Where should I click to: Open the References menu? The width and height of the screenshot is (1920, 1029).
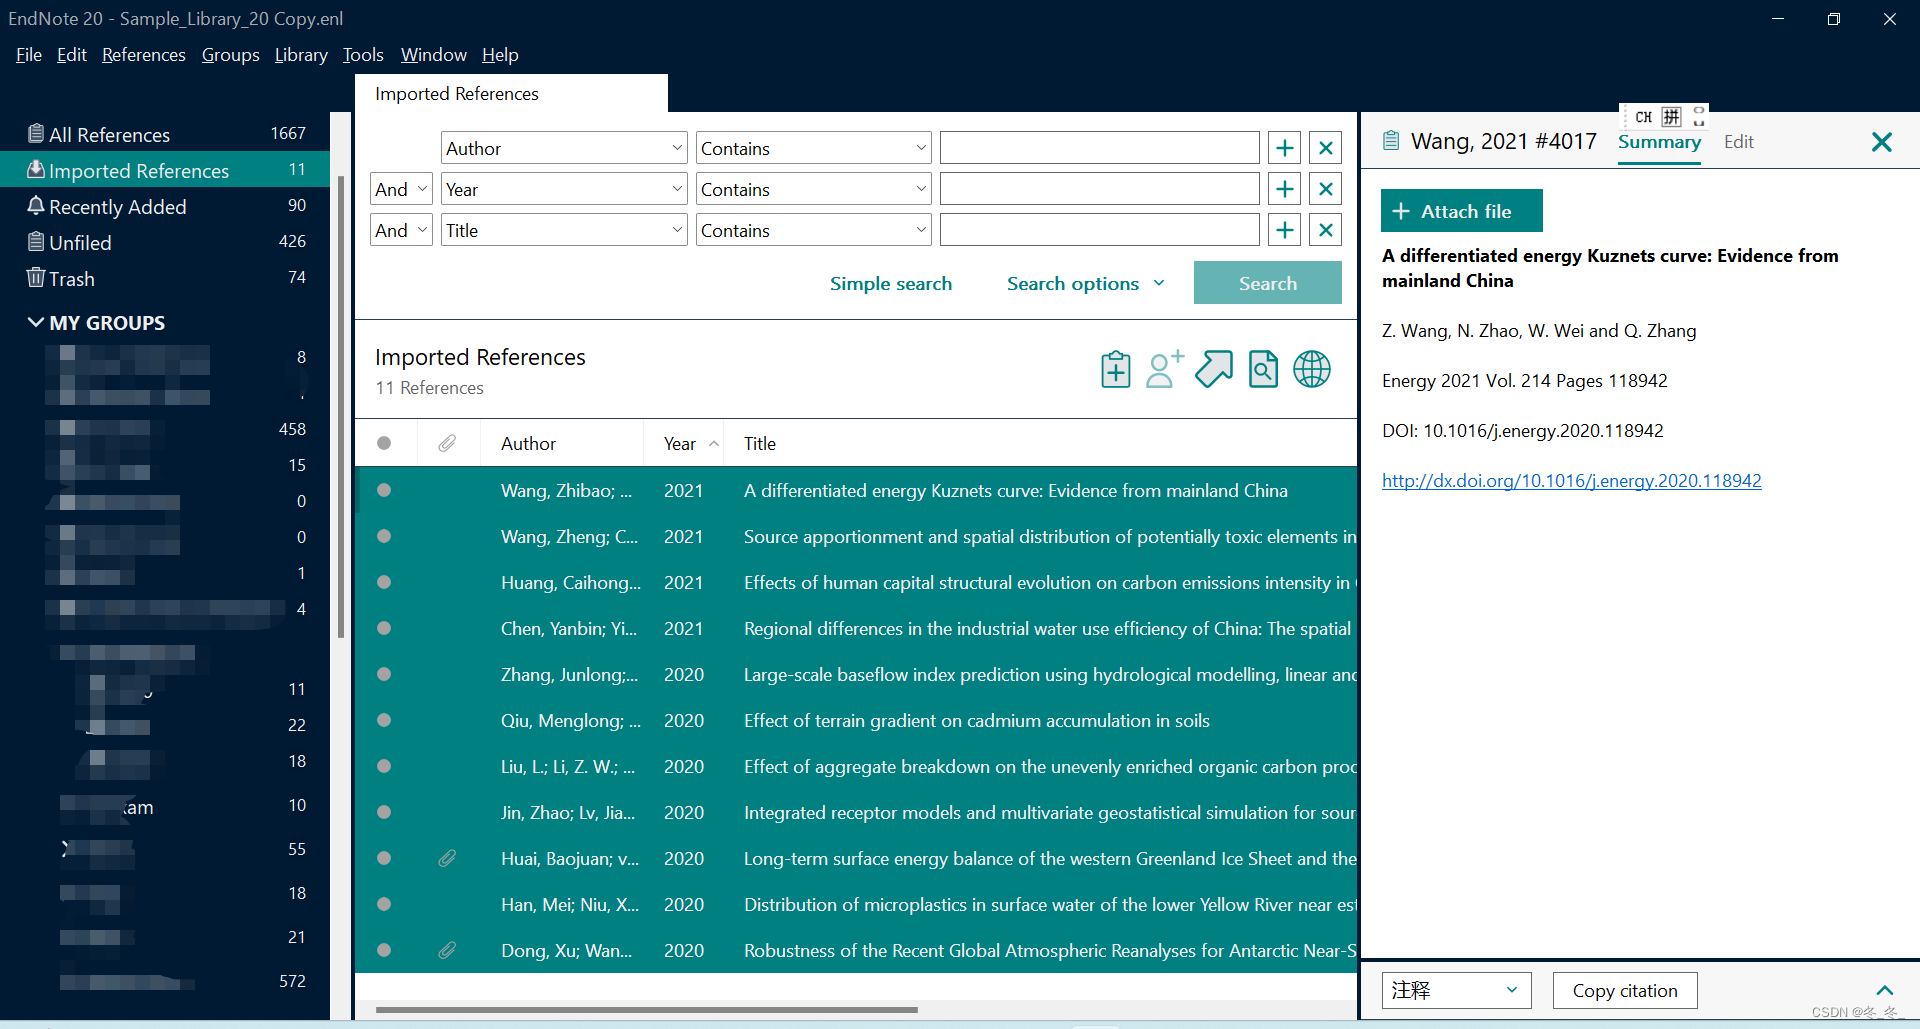point(144,55)
